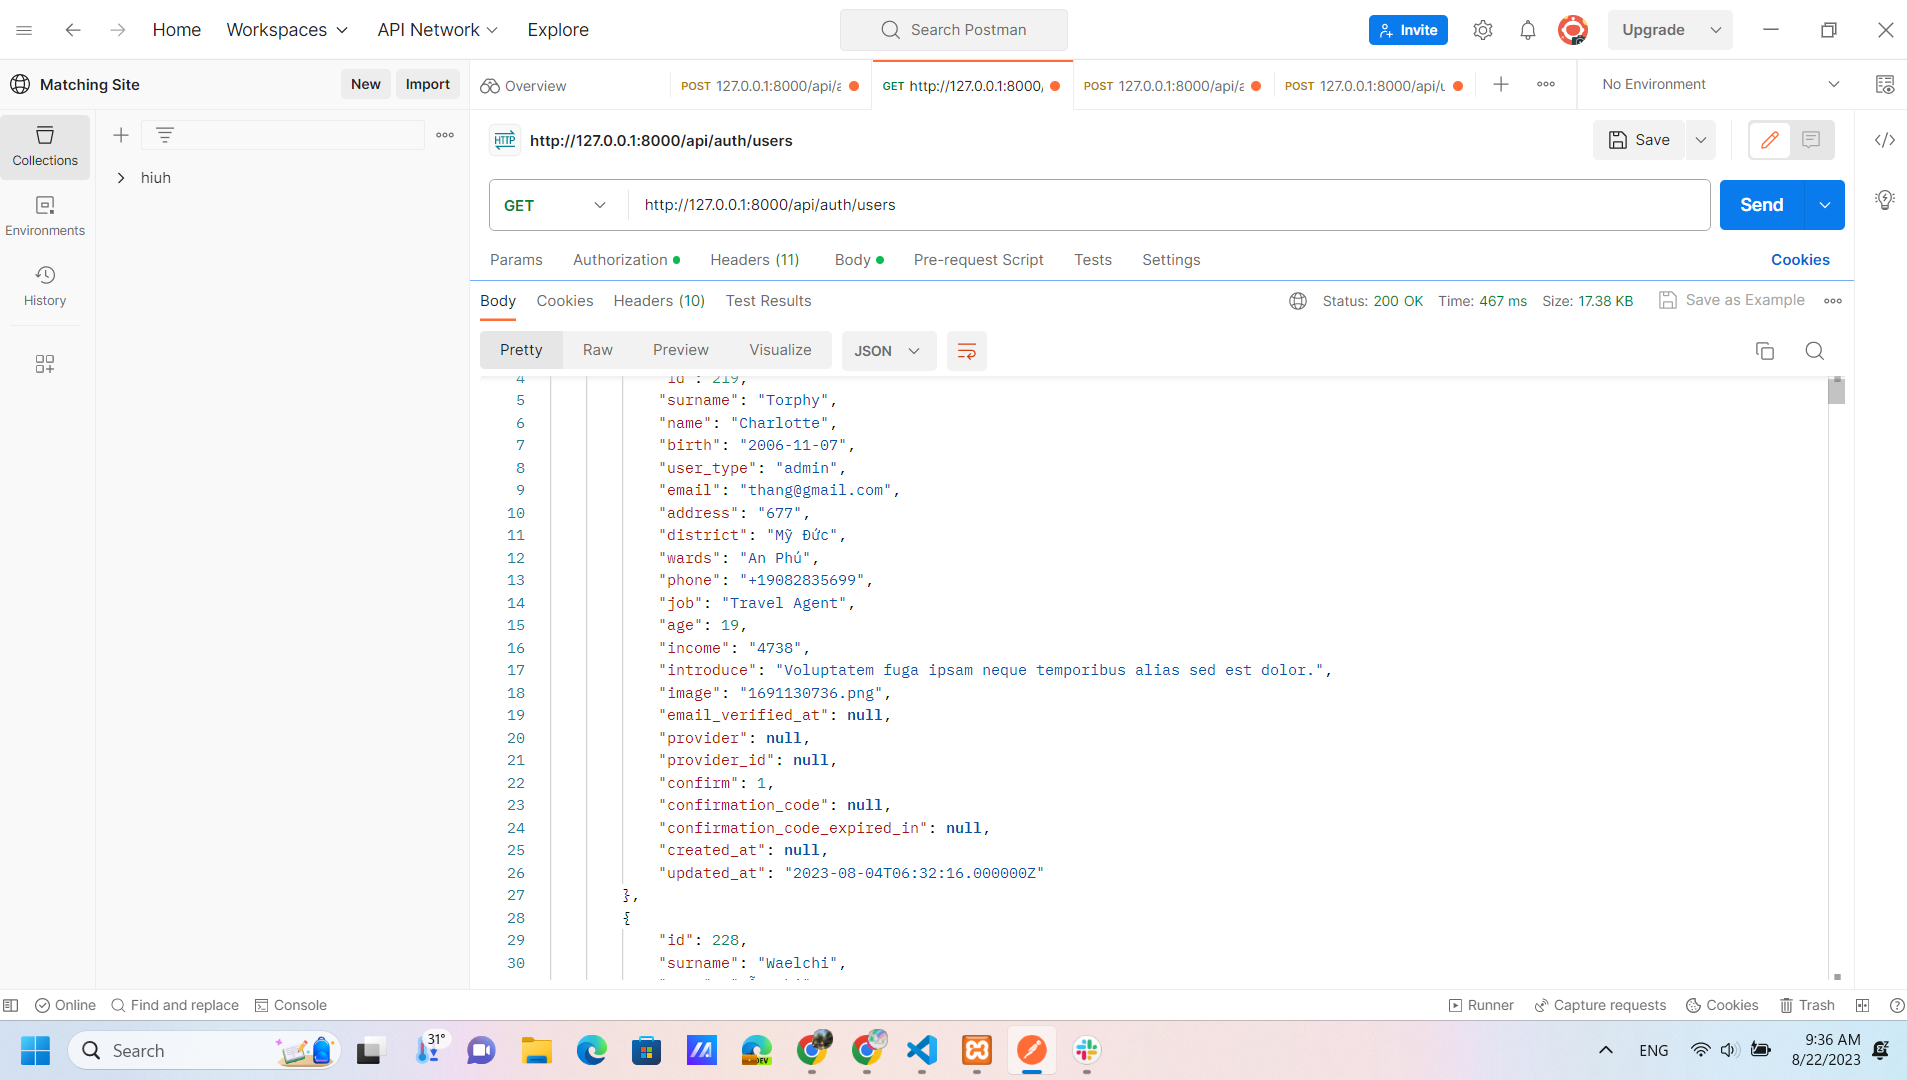Open Visual Studio Code from taskbar
Viewport: 1907px width, 1080px height.
(922, 1050)
